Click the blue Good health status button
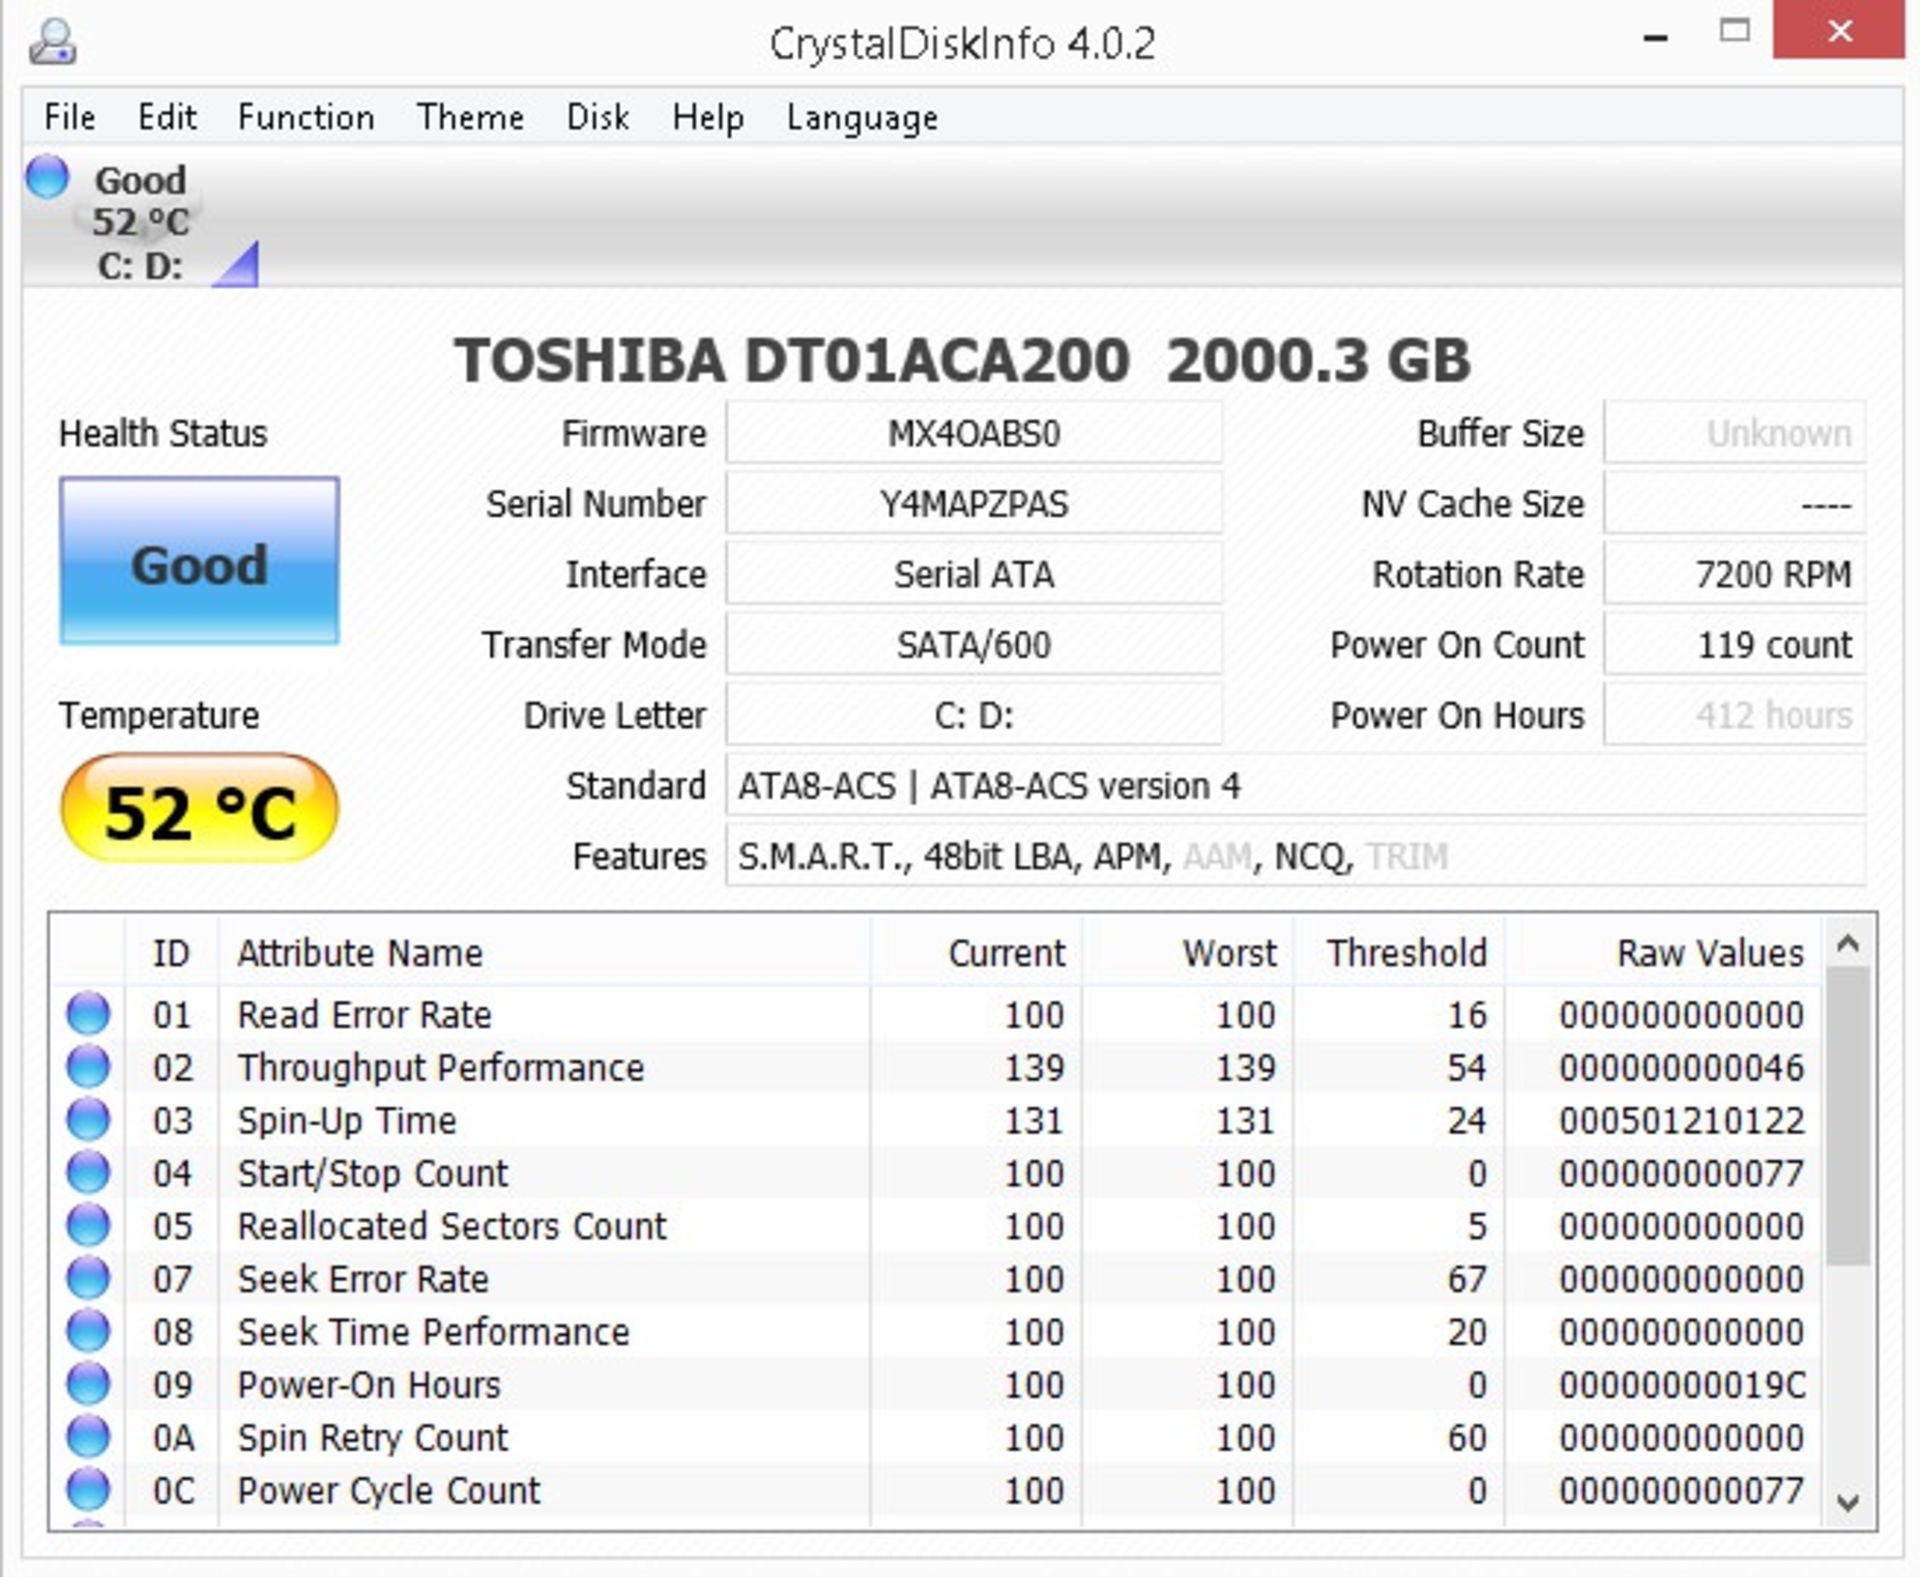This screenshot has height=1577, width=1920. [199, 561]
